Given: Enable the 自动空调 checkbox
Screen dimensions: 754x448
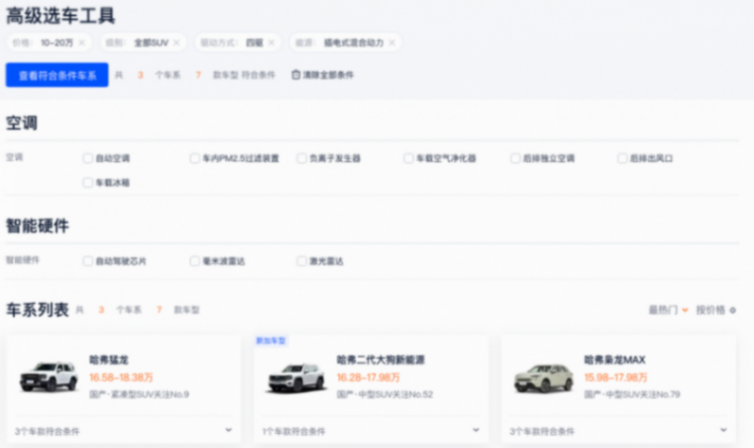Looking at the screenshot, I should tap(88, 158).
